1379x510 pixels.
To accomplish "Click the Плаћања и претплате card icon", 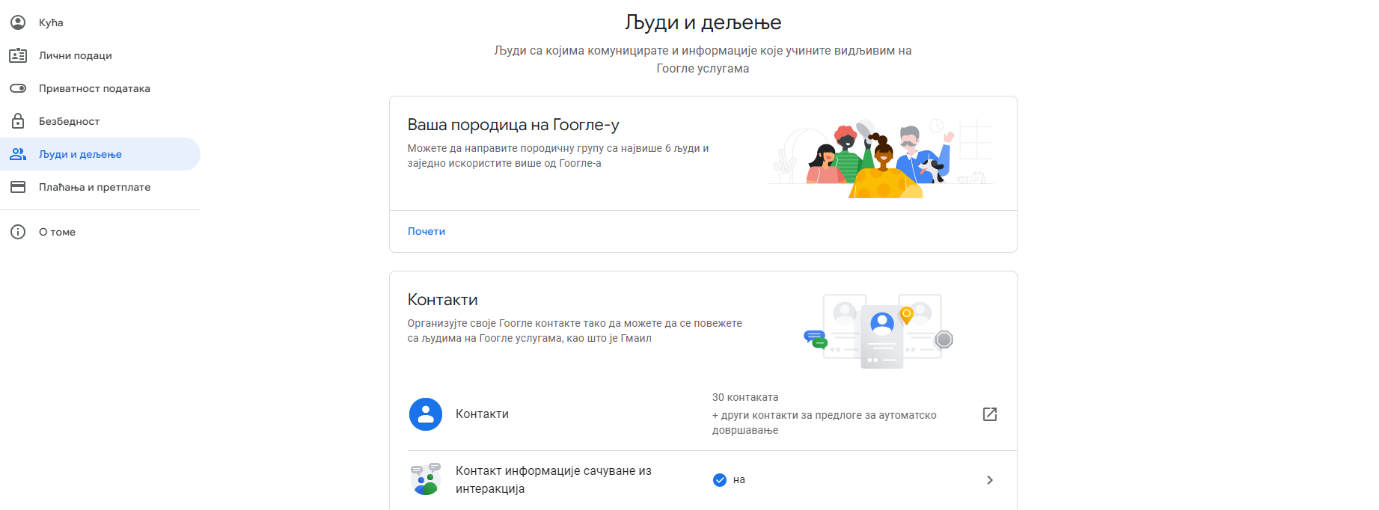I will pyautogui.click(x=17, y=187).
